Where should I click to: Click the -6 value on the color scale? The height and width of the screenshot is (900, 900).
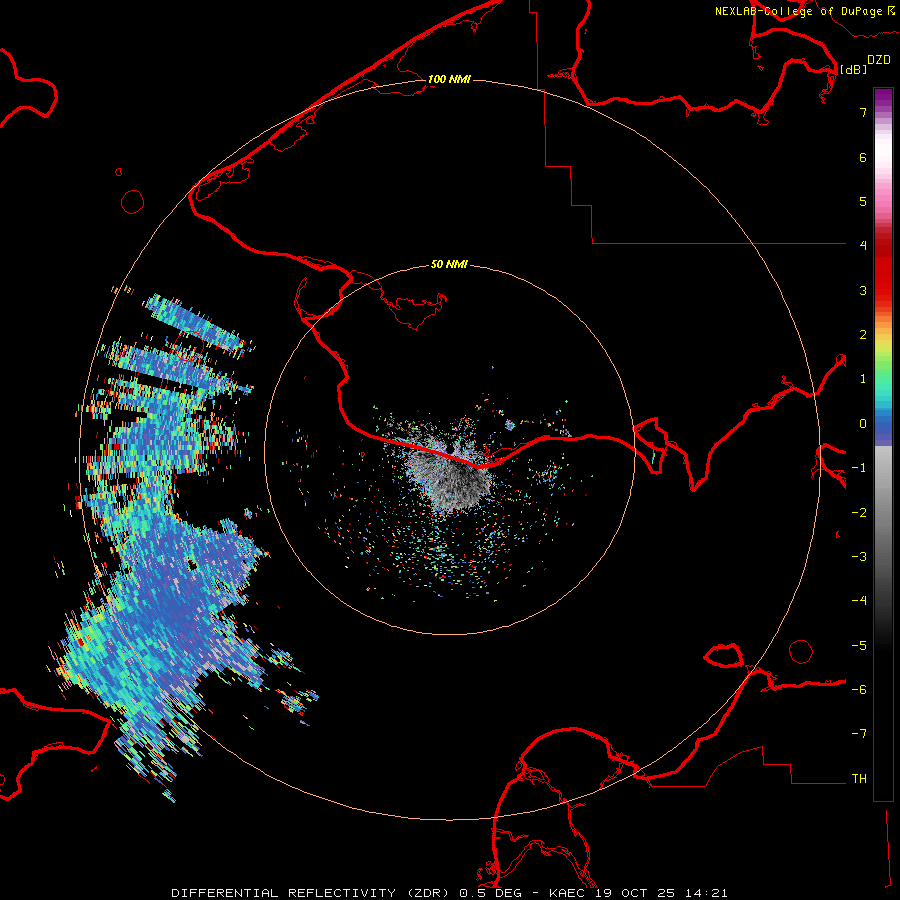coord(859,689)
